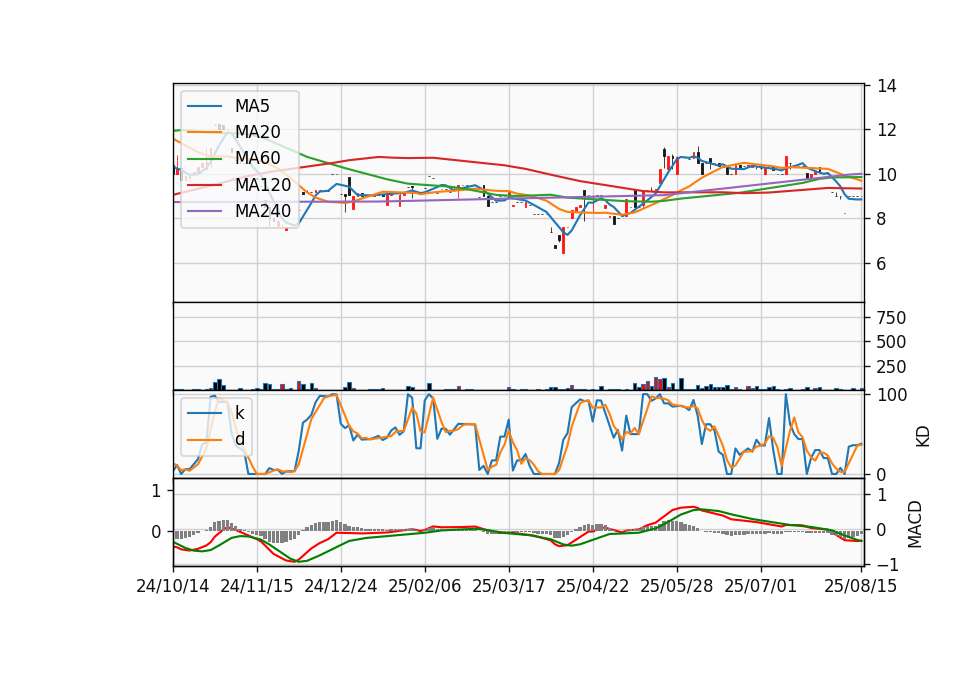Click the price axis value 8

coord(881,219)
